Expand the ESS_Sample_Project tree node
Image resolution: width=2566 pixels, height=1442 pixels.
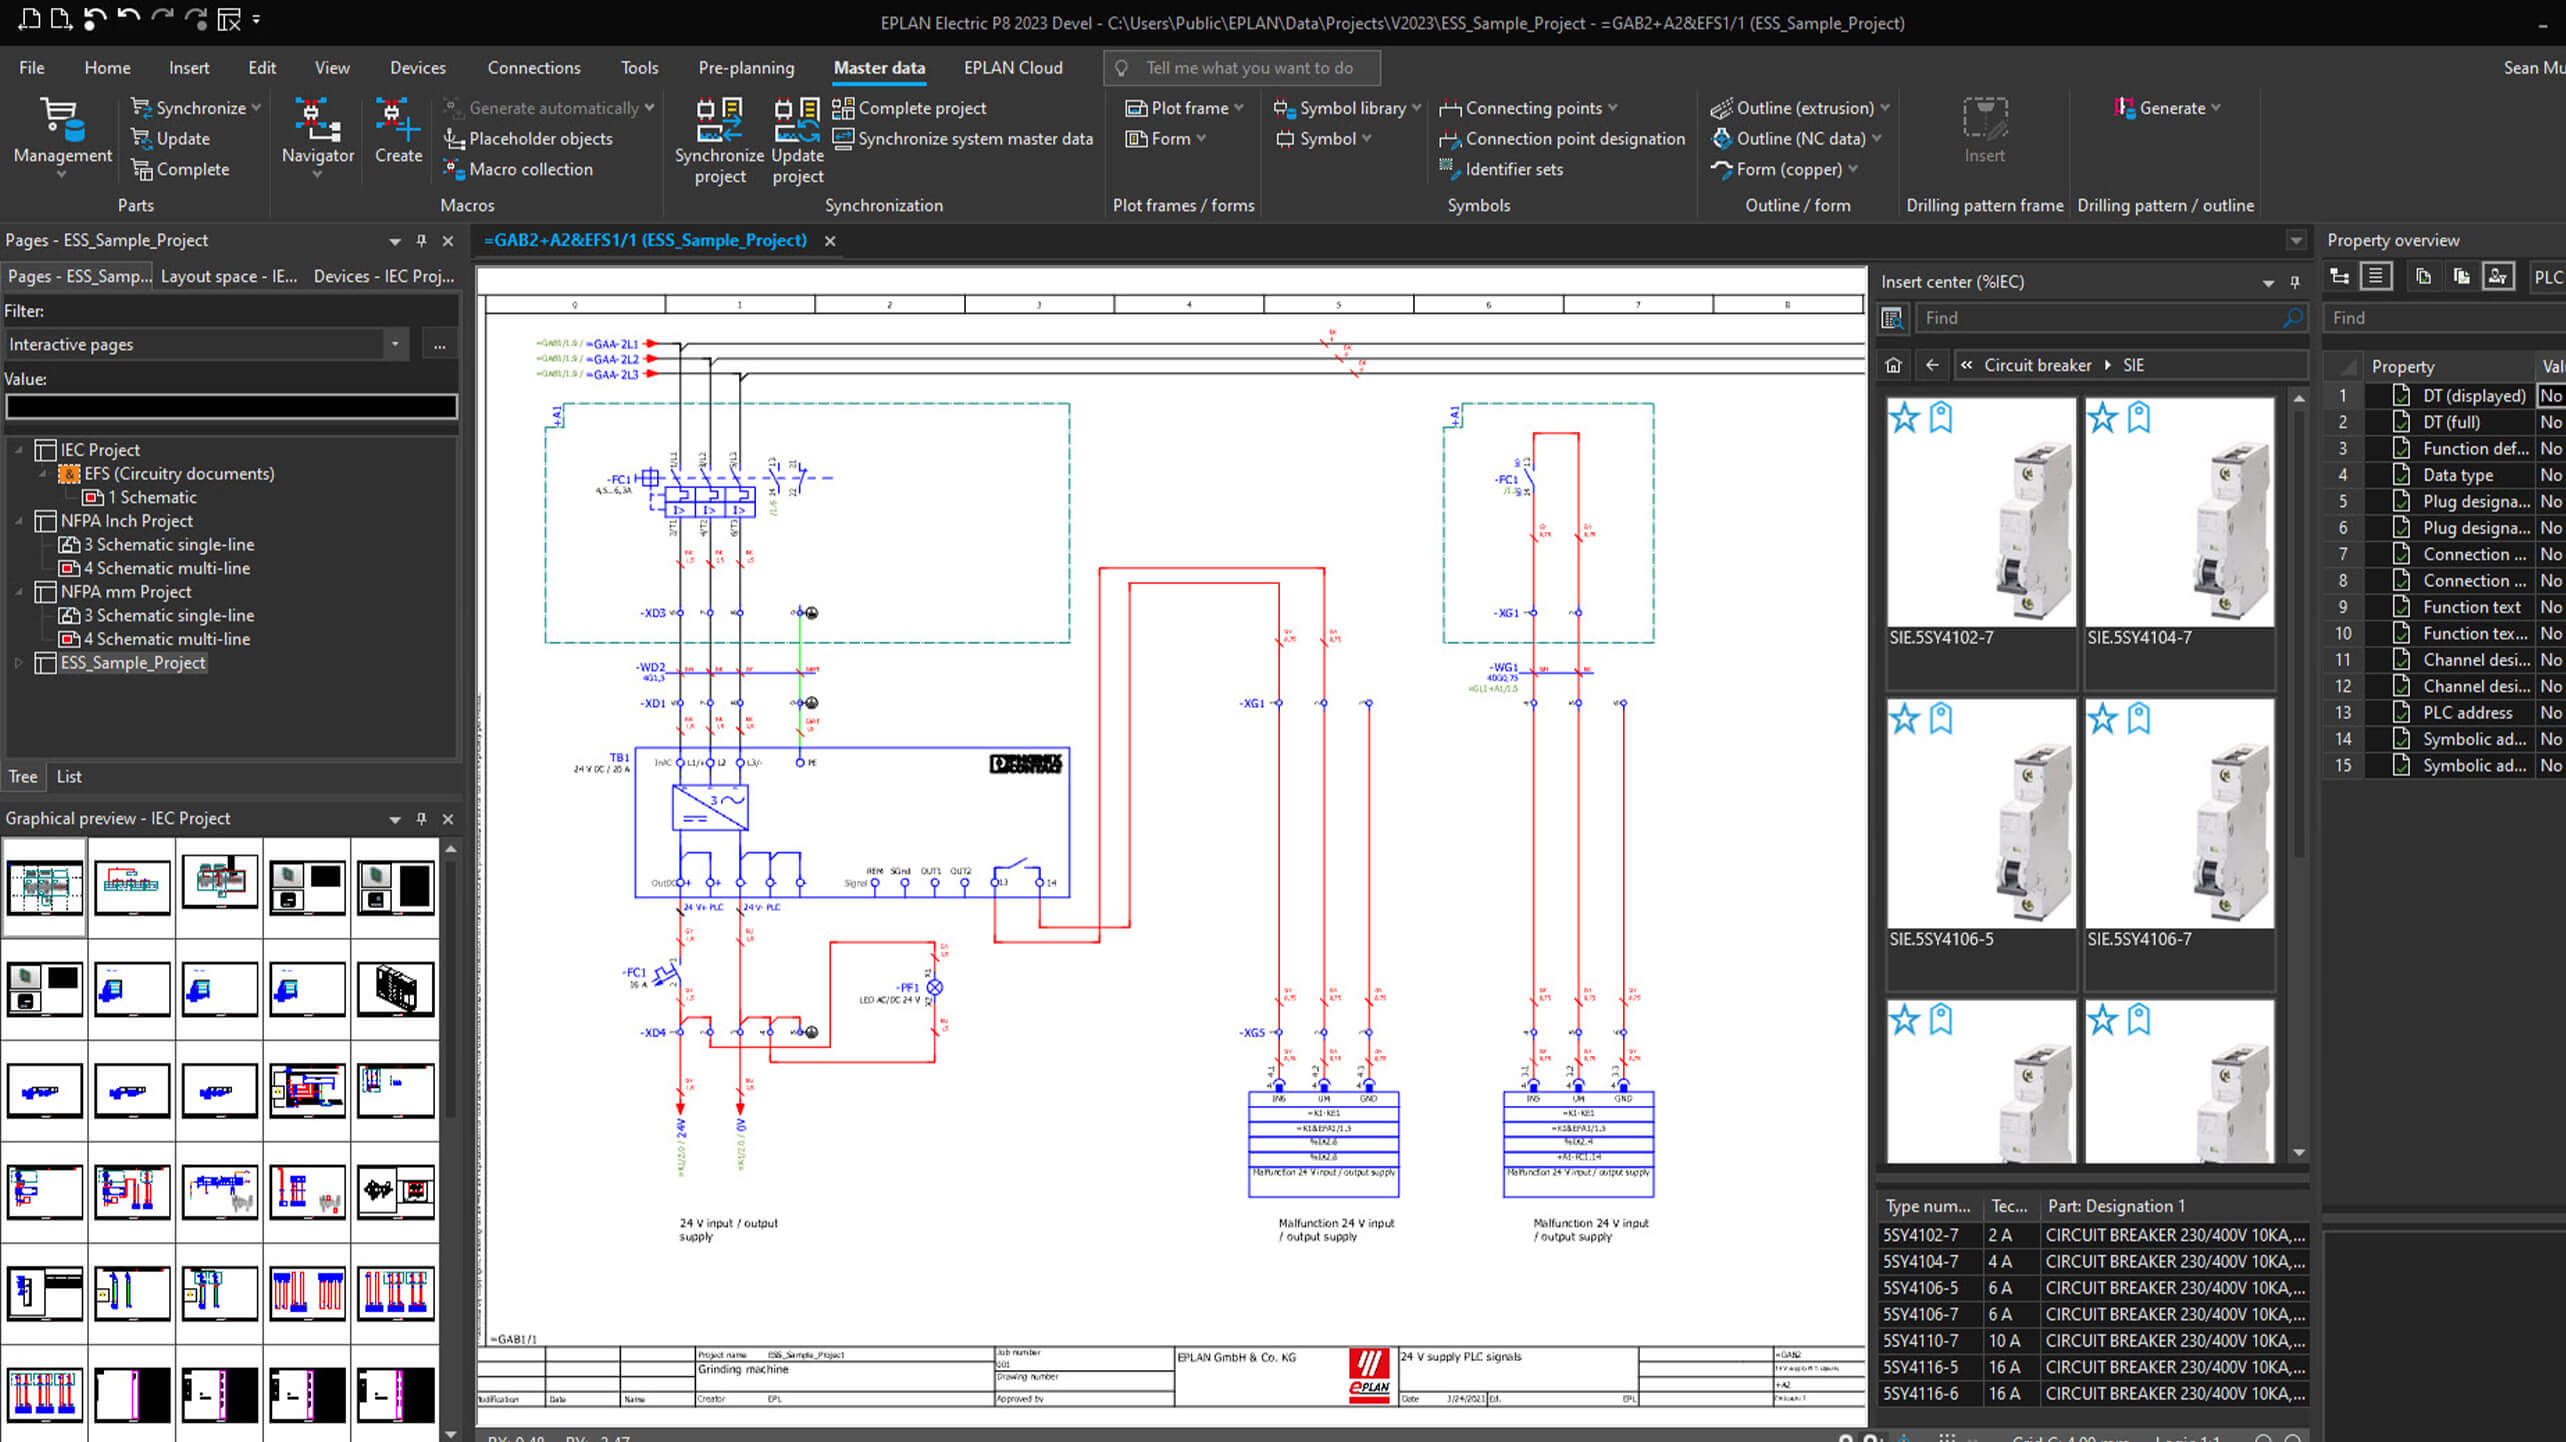point(18,663)
